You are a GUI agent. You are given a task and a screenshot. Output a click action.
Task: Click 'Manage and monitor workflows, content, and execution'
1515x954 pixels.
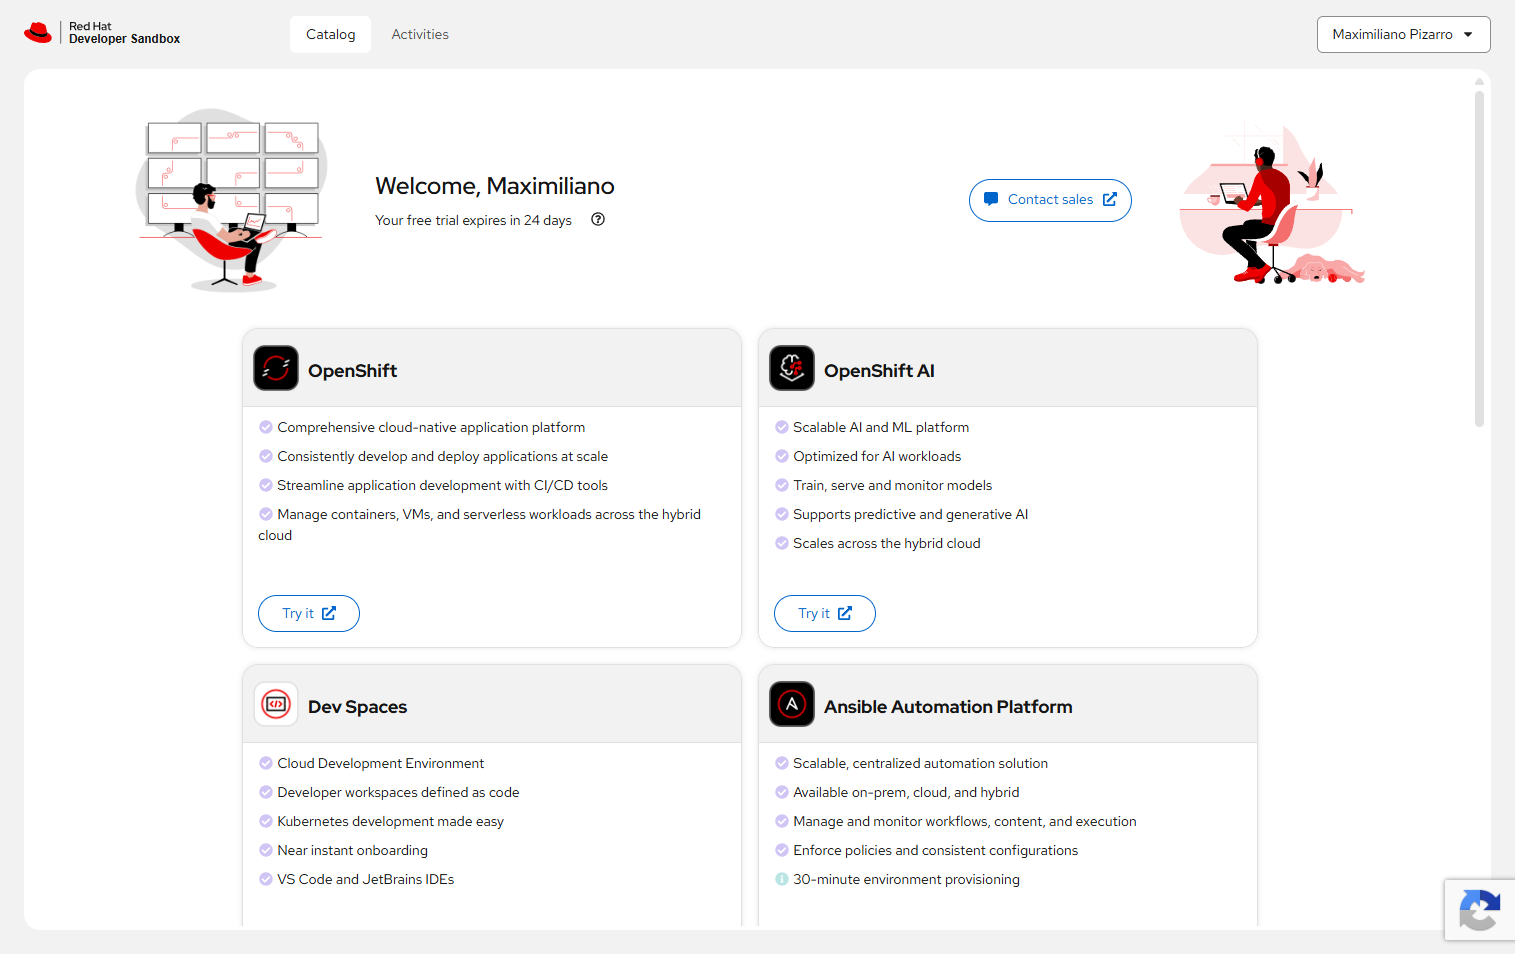[x=964, y=821]
